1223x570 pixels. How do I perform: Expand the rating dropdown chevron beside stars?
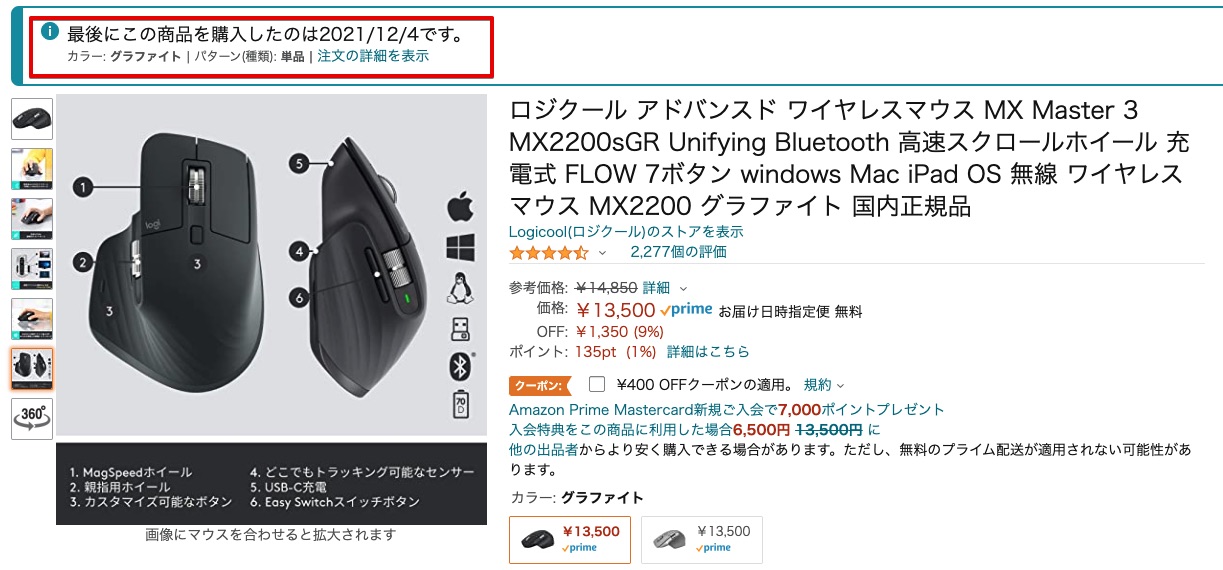point(602,253)
